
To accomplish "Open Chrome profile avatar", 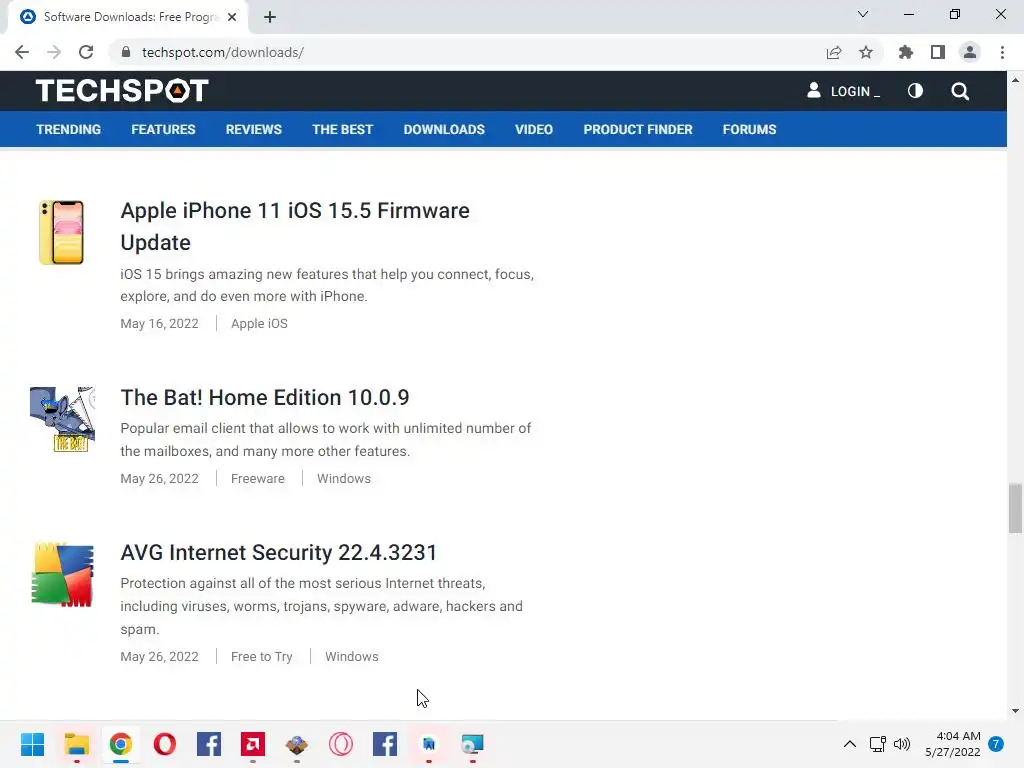I will click(x=970, y=52).
